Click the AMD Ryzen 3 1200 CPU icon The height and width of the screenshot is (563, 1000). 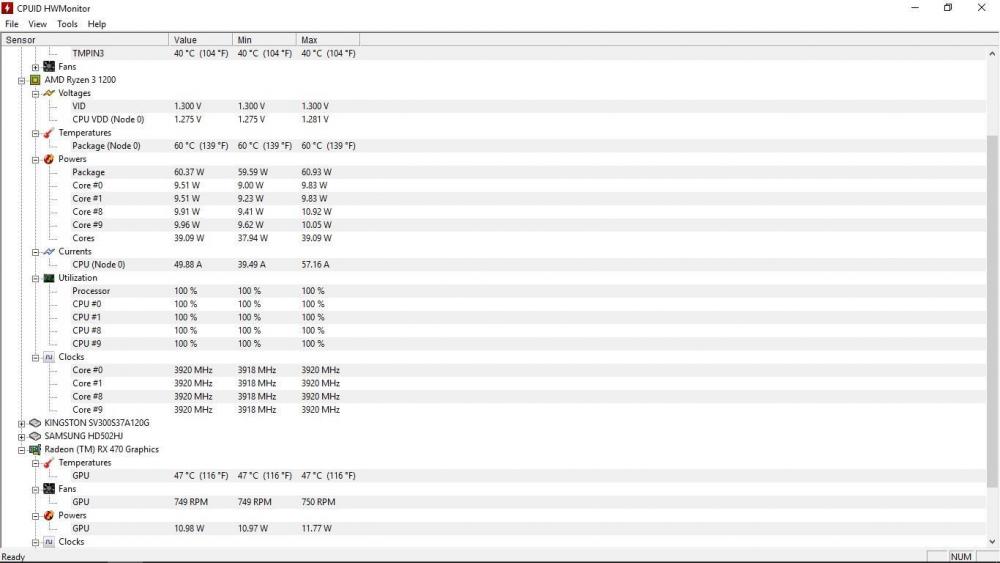pos(35,80)
